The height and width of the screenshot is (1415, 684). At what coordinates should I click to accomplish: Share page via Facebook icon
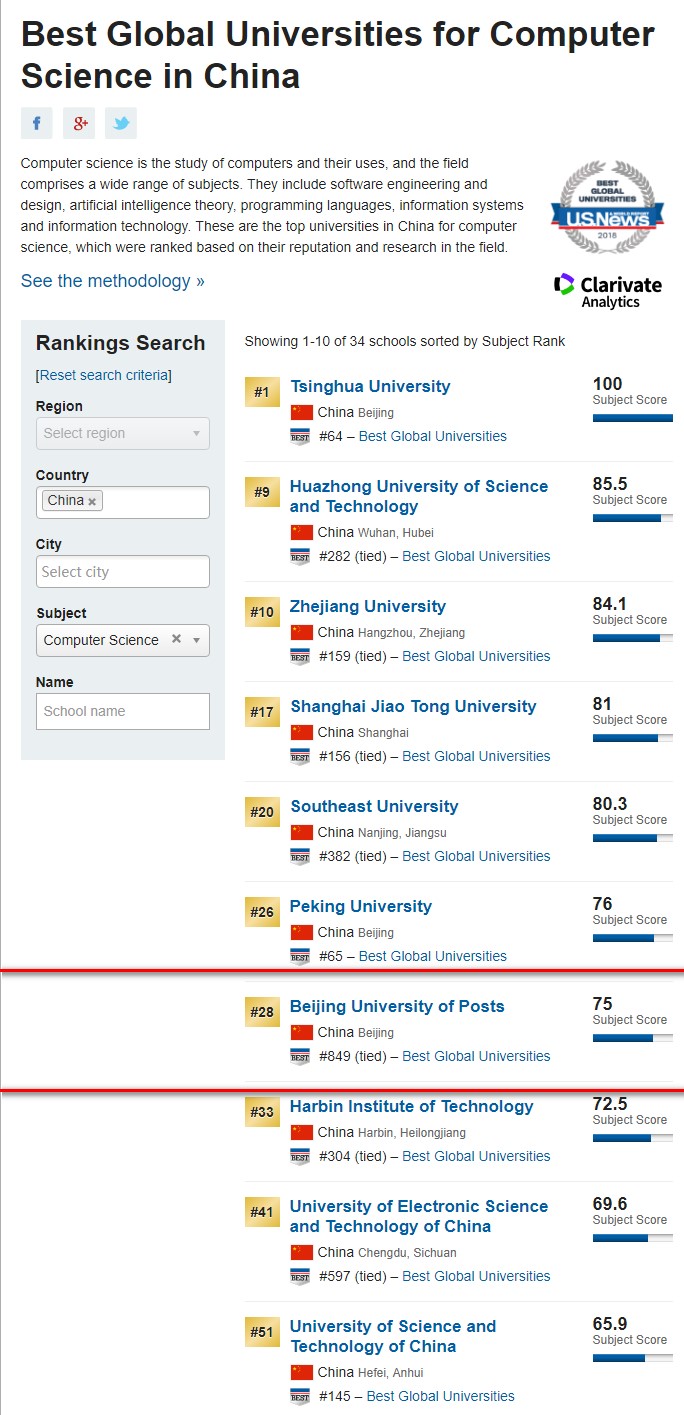(x=37, y=123)
